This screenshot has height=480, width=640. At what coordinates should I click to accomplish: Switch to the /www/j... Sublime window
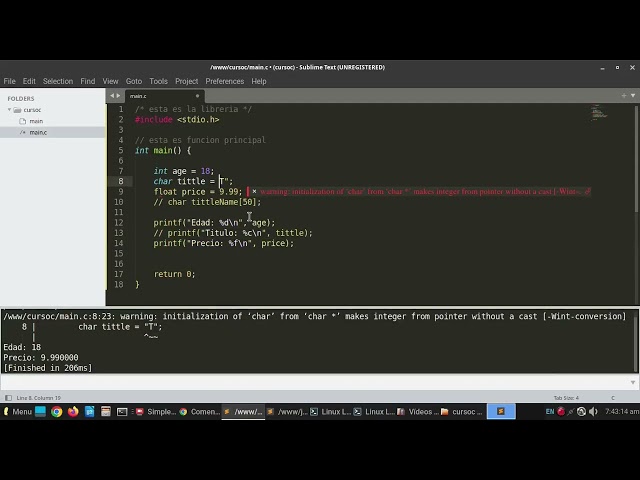(287, 412)
